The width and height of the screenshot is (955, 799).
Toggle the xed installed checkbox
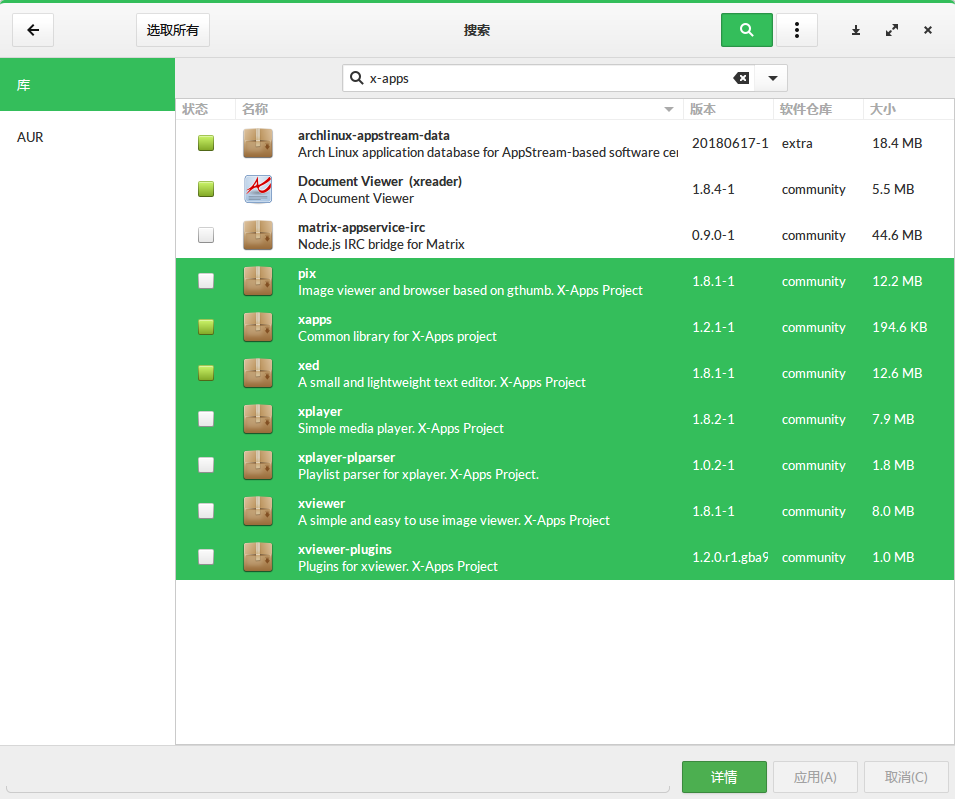click(206, 373)
